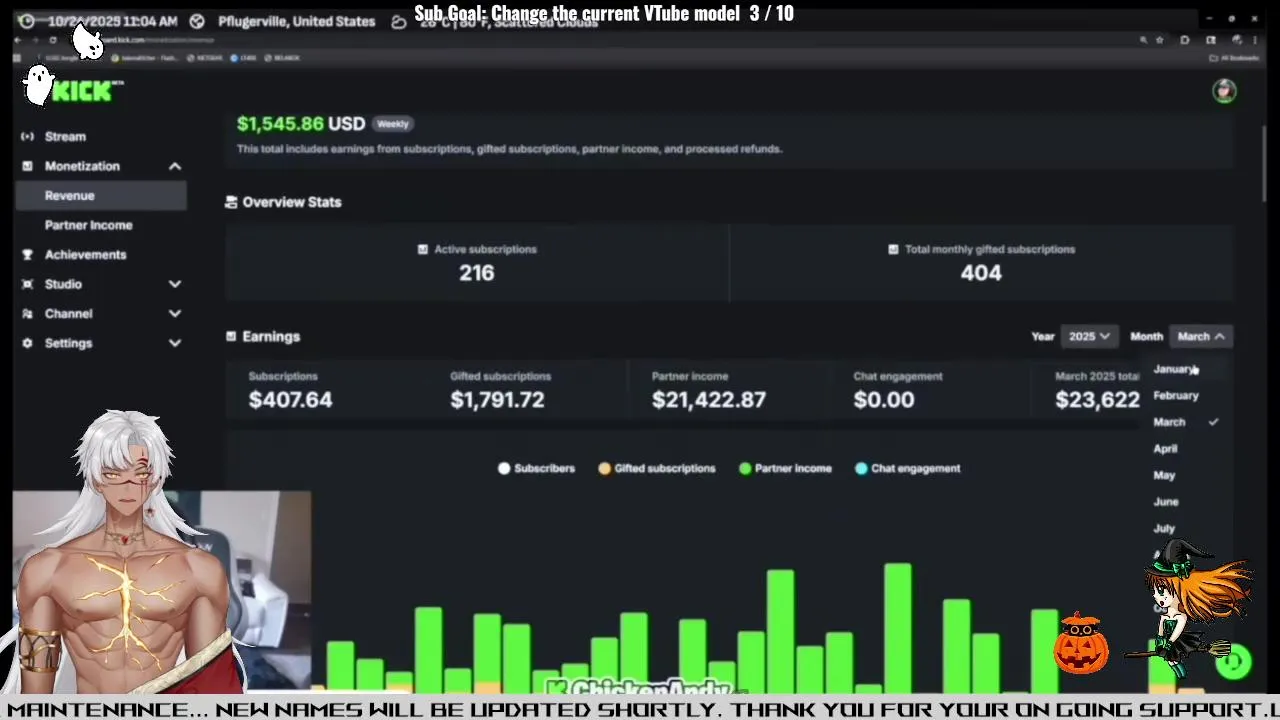Toggle the Partner income legend series

(785, 468)
